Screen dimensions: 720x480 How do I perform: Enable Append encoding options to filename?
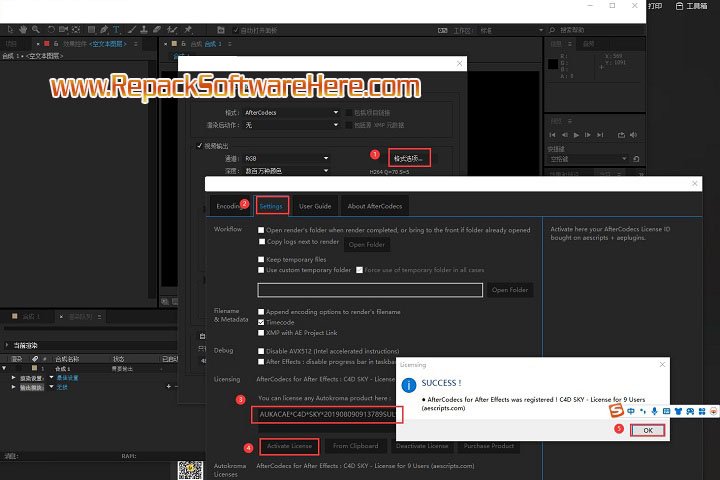click(261, 312)
